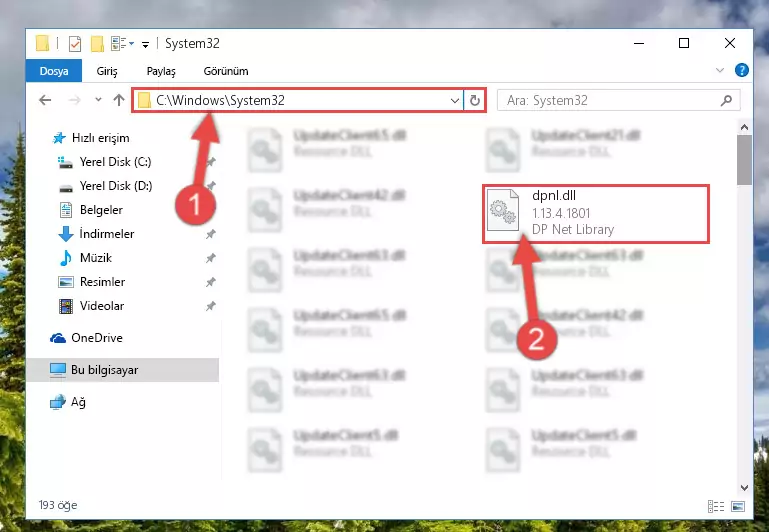Click the Resimler picture icon
This screenshot has width=769, height=532.
click(66, 282)
